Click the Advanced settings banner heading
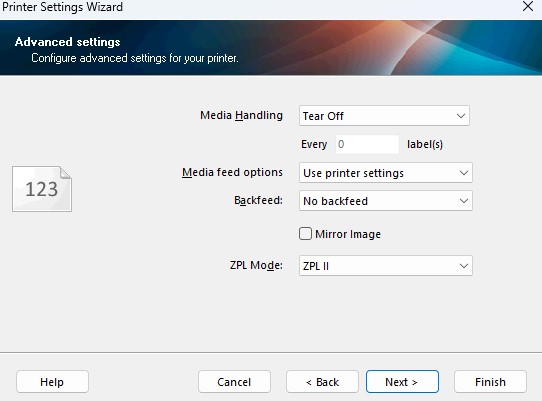Viewport: 542px width, 401px height. 67,42
